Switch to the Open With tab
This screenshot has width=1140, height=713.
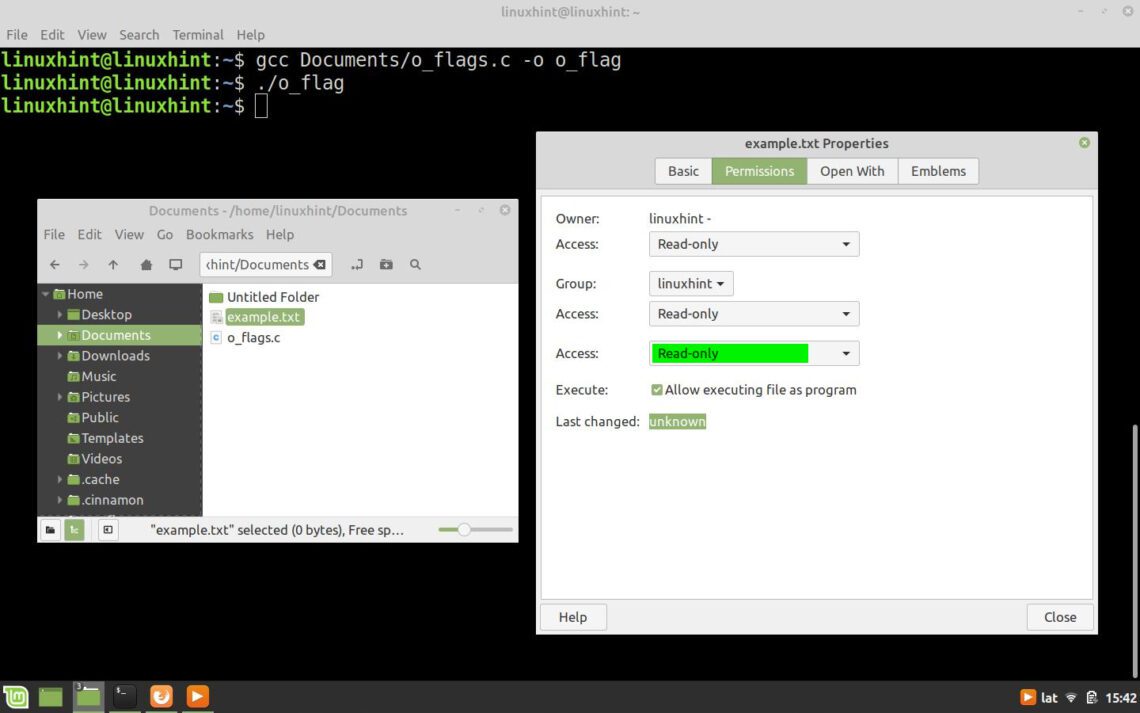852,171
